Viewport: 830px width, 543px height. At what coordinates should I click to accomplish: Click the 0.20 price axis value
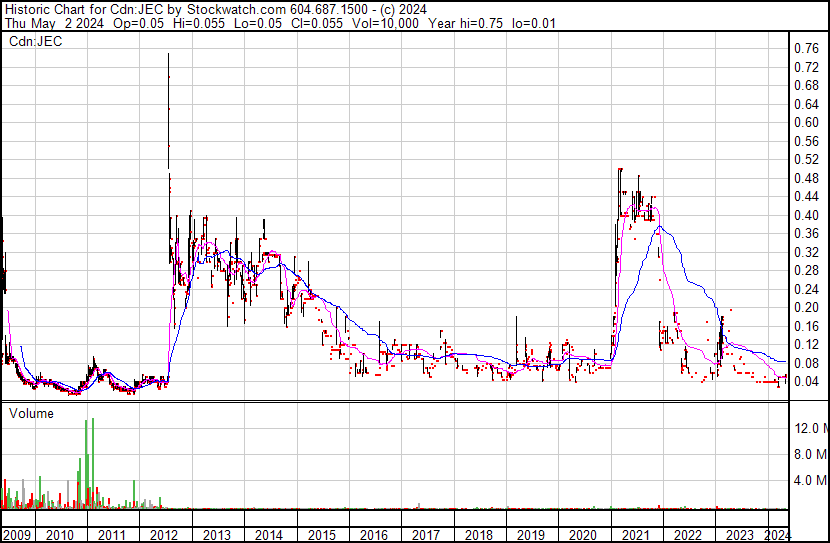806,308
